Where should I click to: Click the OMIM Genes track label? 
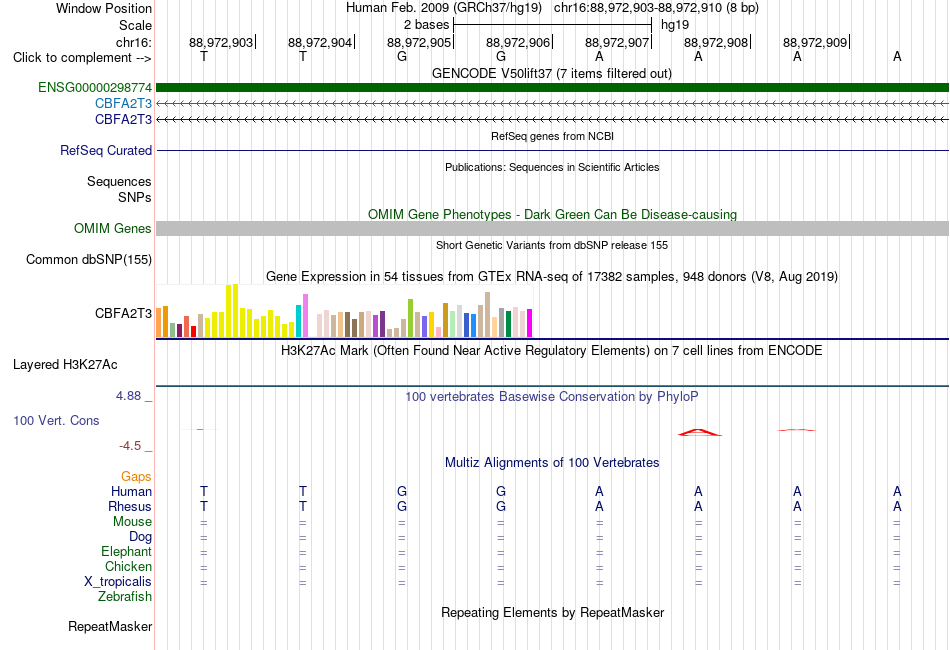tap(112, 228)
